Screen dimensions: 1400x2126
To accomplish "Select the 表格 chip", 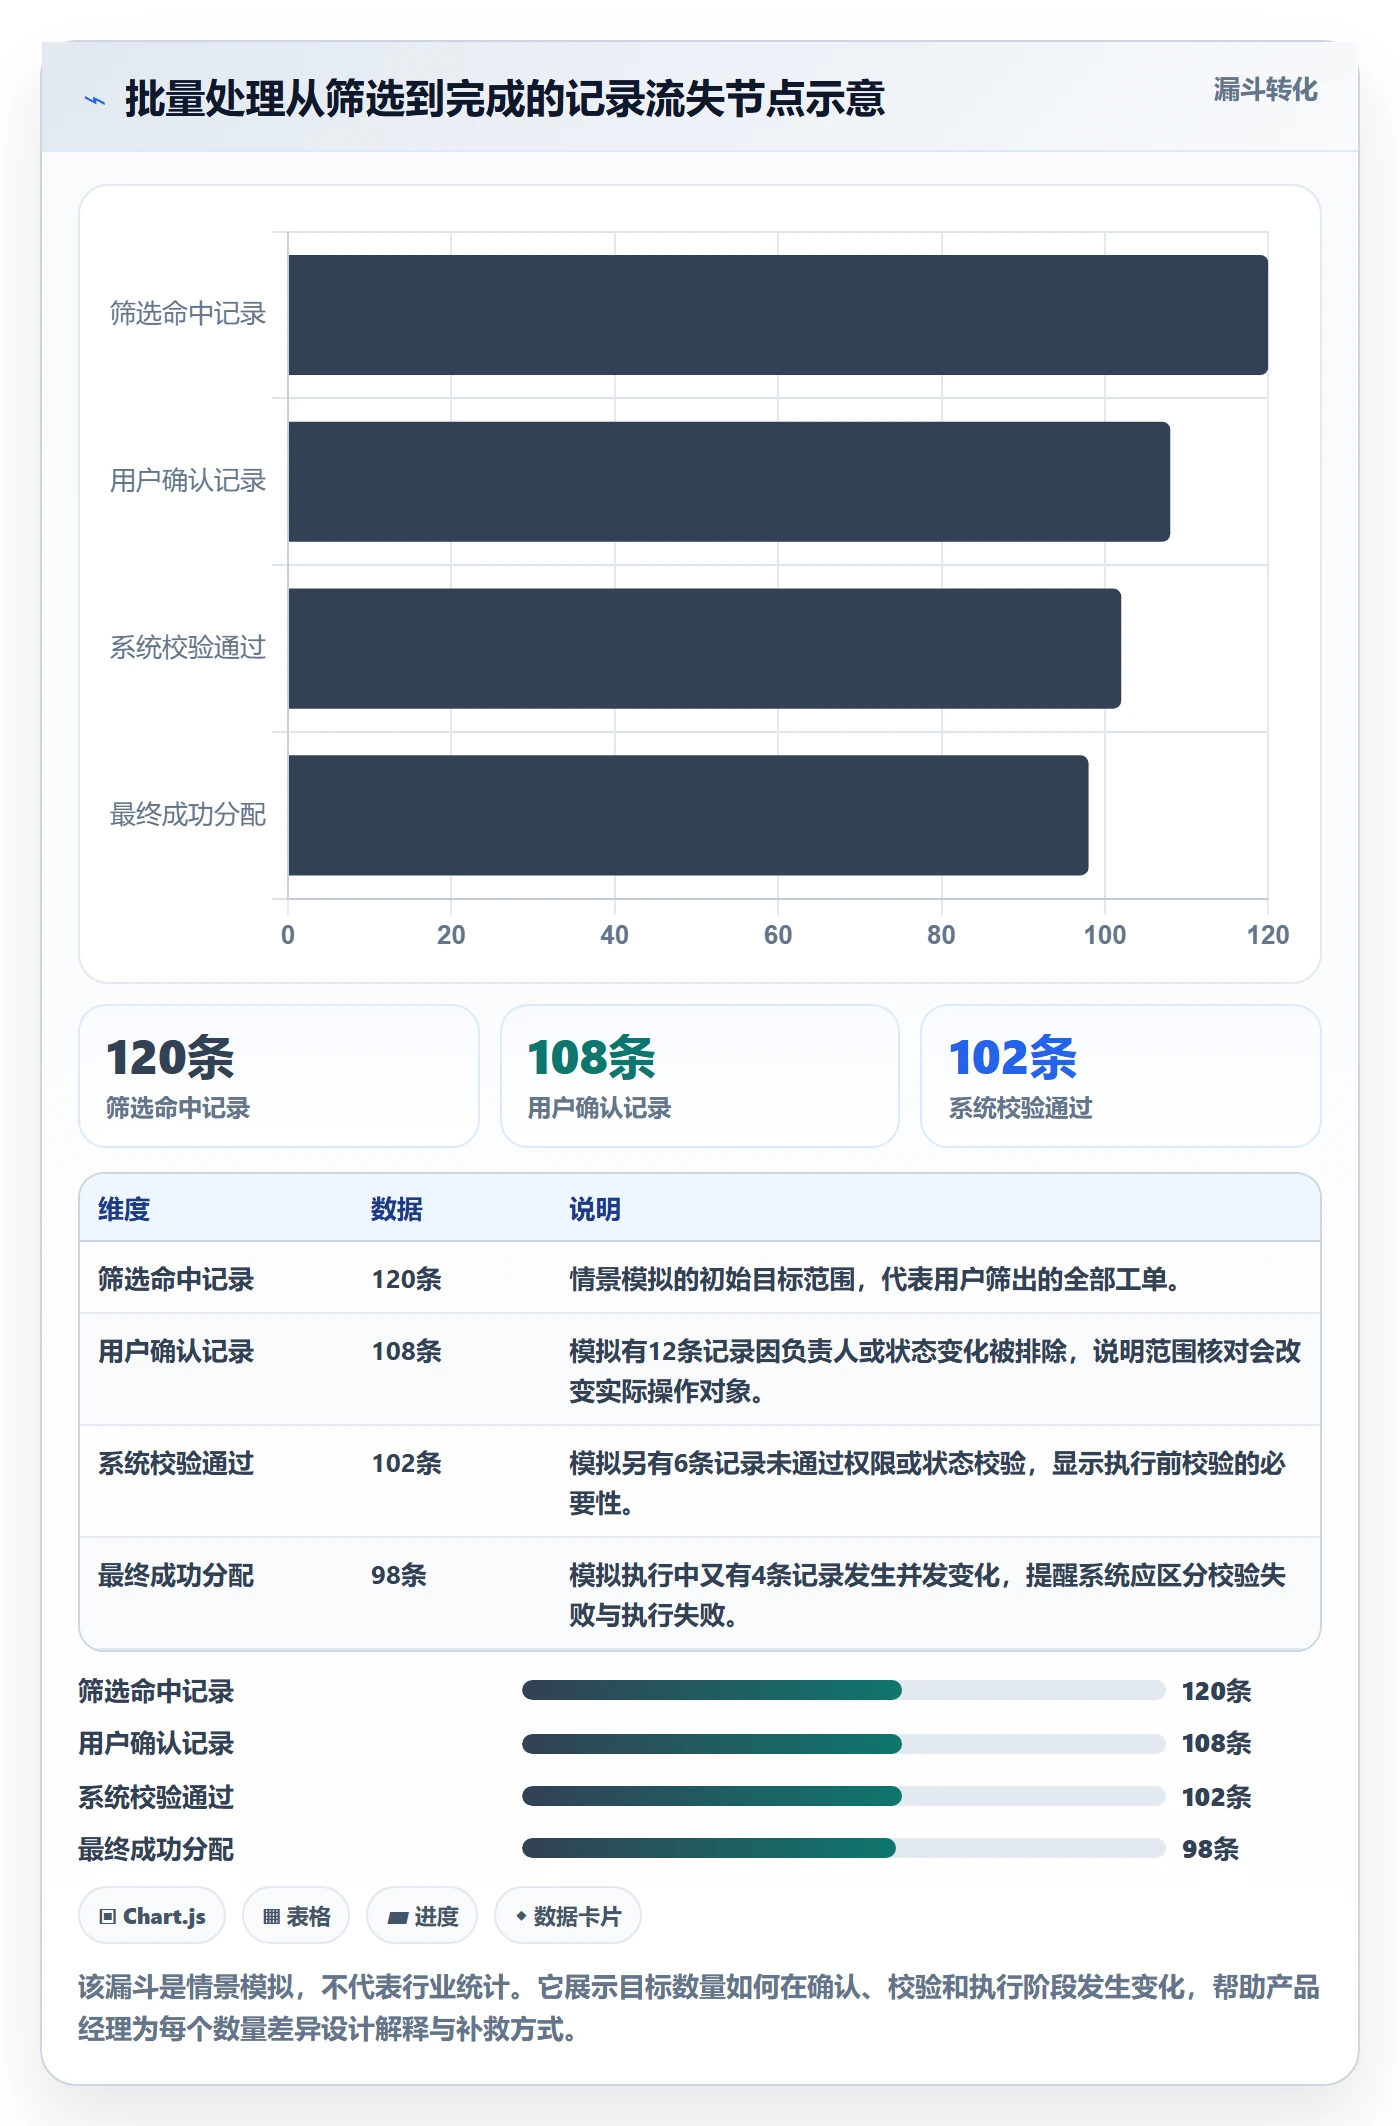I will pyautogui.click(x=296, y=1916).
